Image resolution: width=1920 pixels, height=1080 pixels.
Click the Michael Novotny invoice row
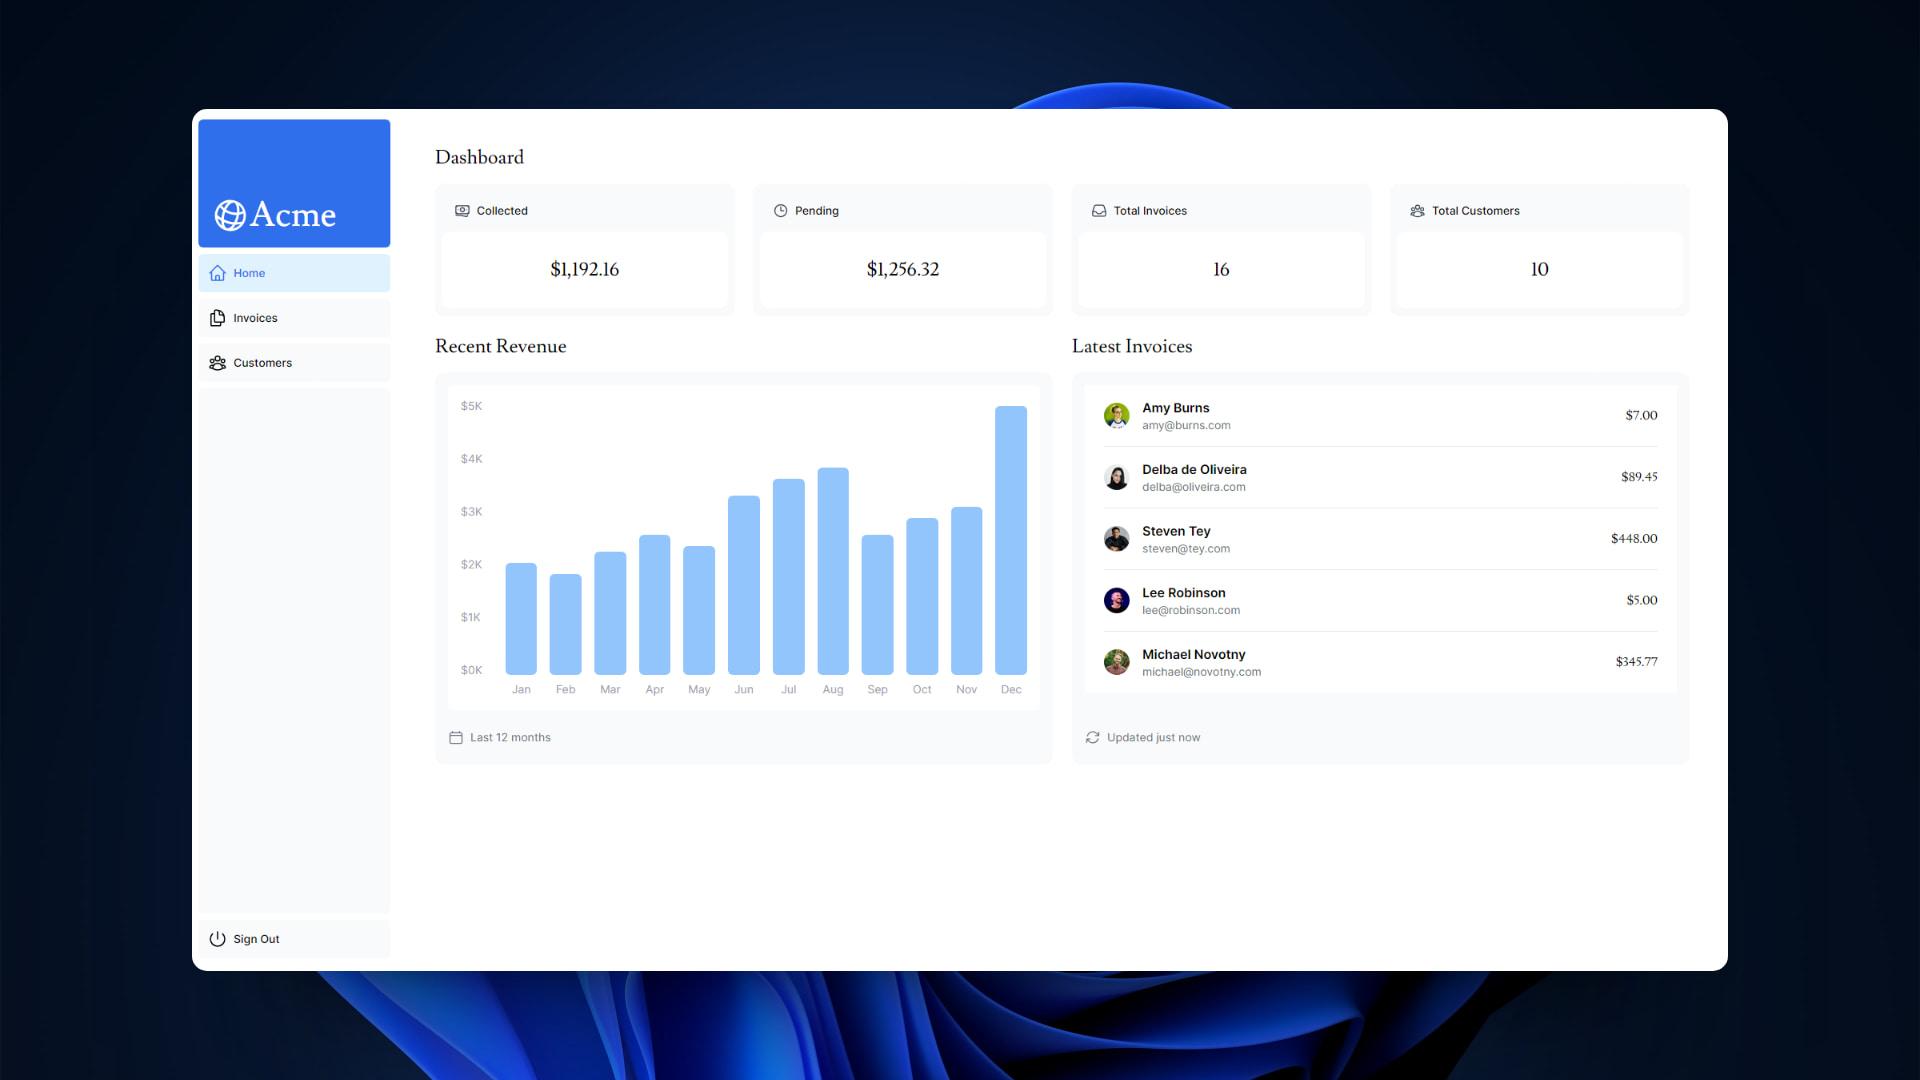(1380, 661)
